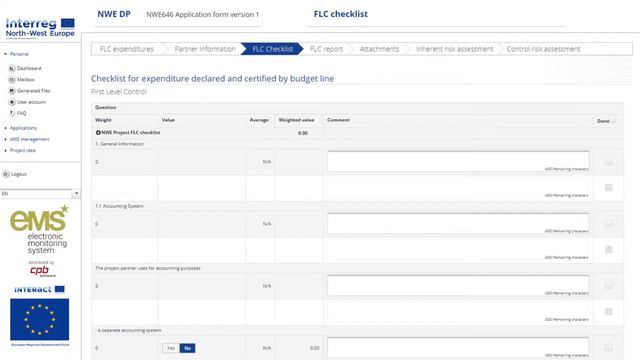
Task: Select Yes for separate accounting system
Action: [171, 348]
